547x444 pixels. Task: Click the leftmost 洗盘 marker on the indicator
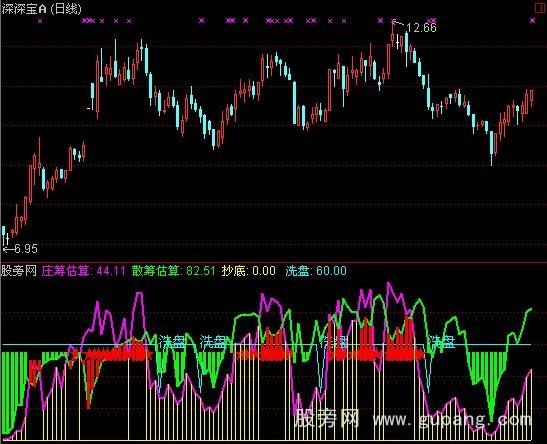(172, 342)
